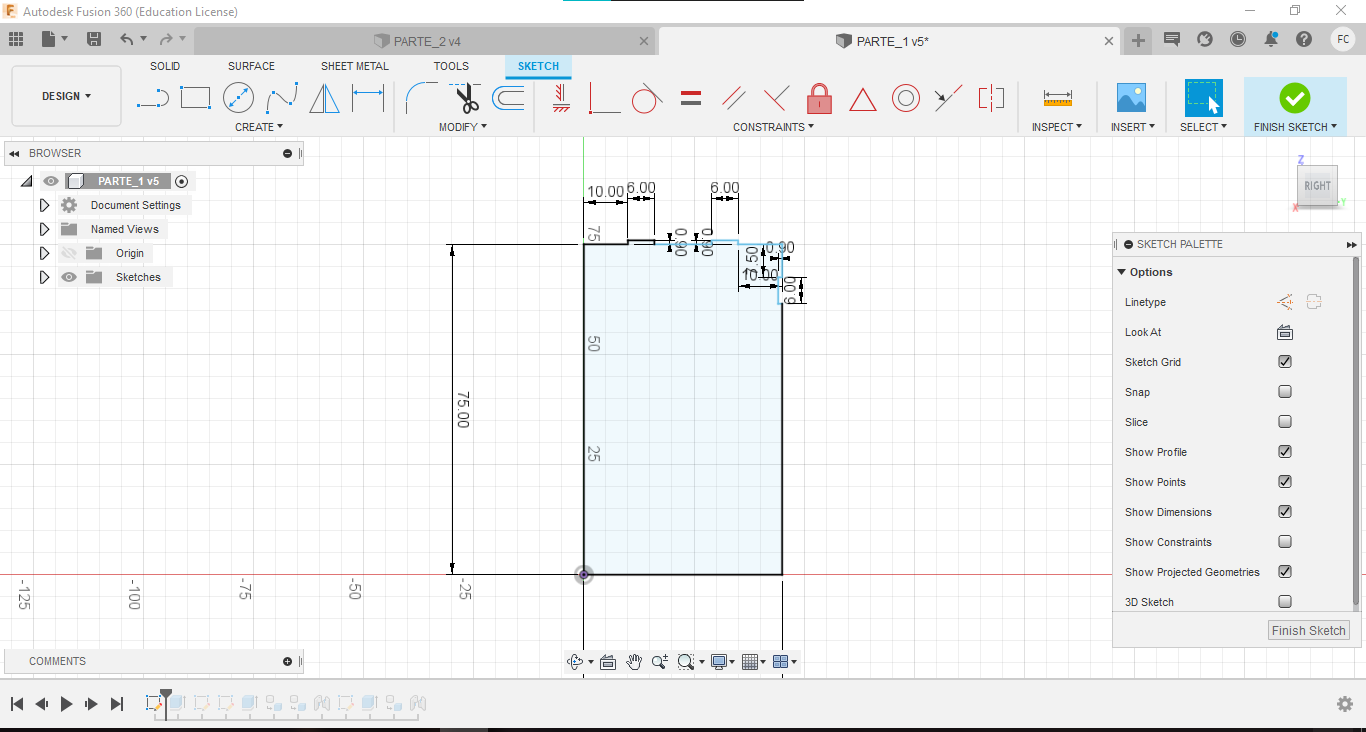Switch to the SURFACE tab

[x=251, y=66]
